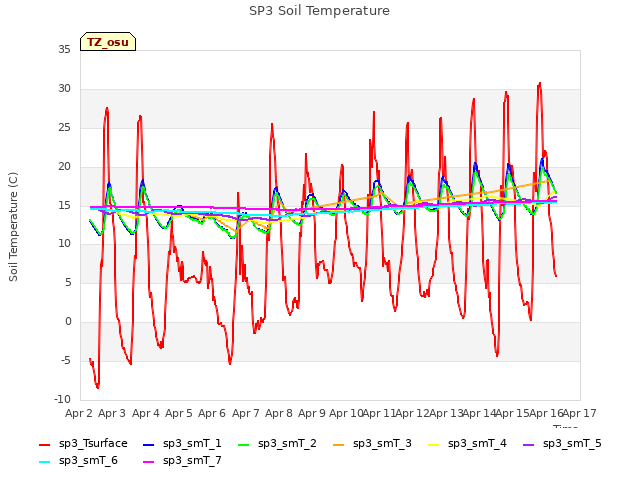This screenshot has width=640, height=480.
Task: Click the 0 y-axis tick label
Action: pyautogui.click(x=68, y=322)
